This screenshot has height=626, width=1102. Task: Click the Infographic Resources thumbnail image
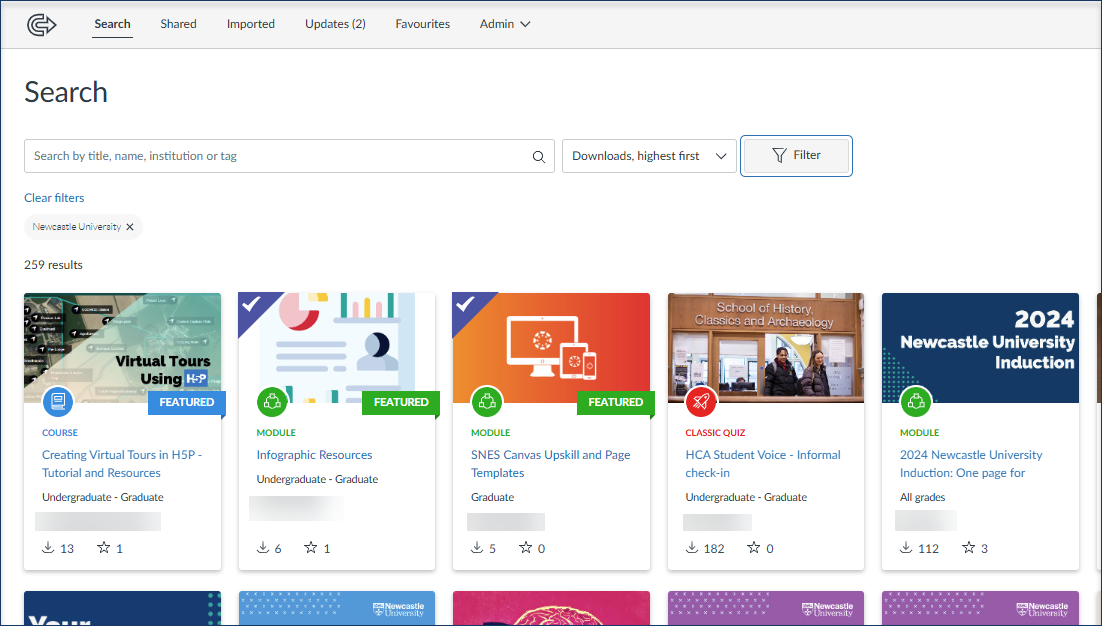click(x=337, y=348)
